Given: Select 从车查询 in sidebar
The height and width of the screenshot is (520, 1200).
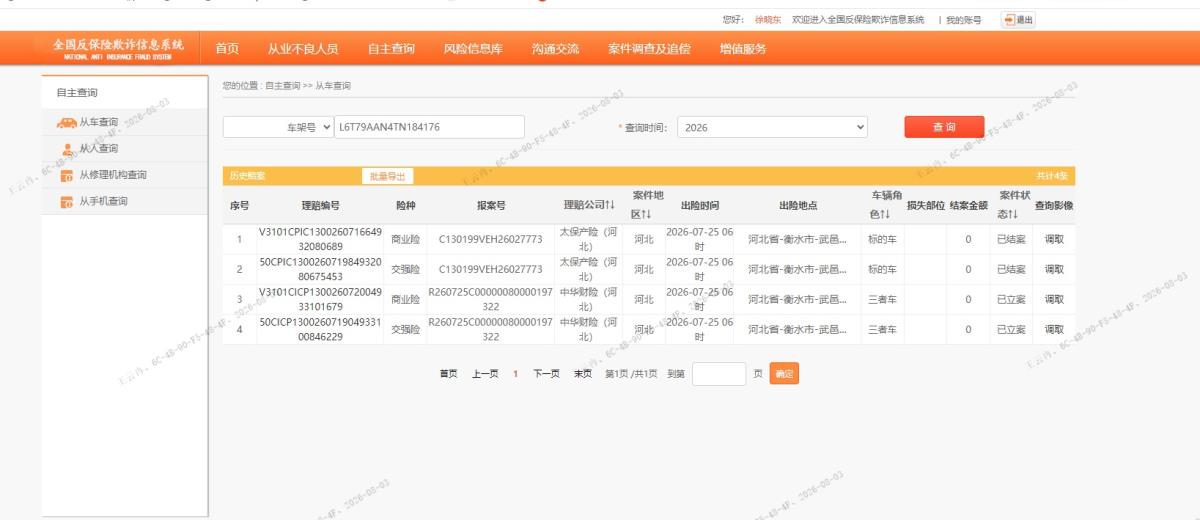Looking at the screenshot, I should pos(99,122).
